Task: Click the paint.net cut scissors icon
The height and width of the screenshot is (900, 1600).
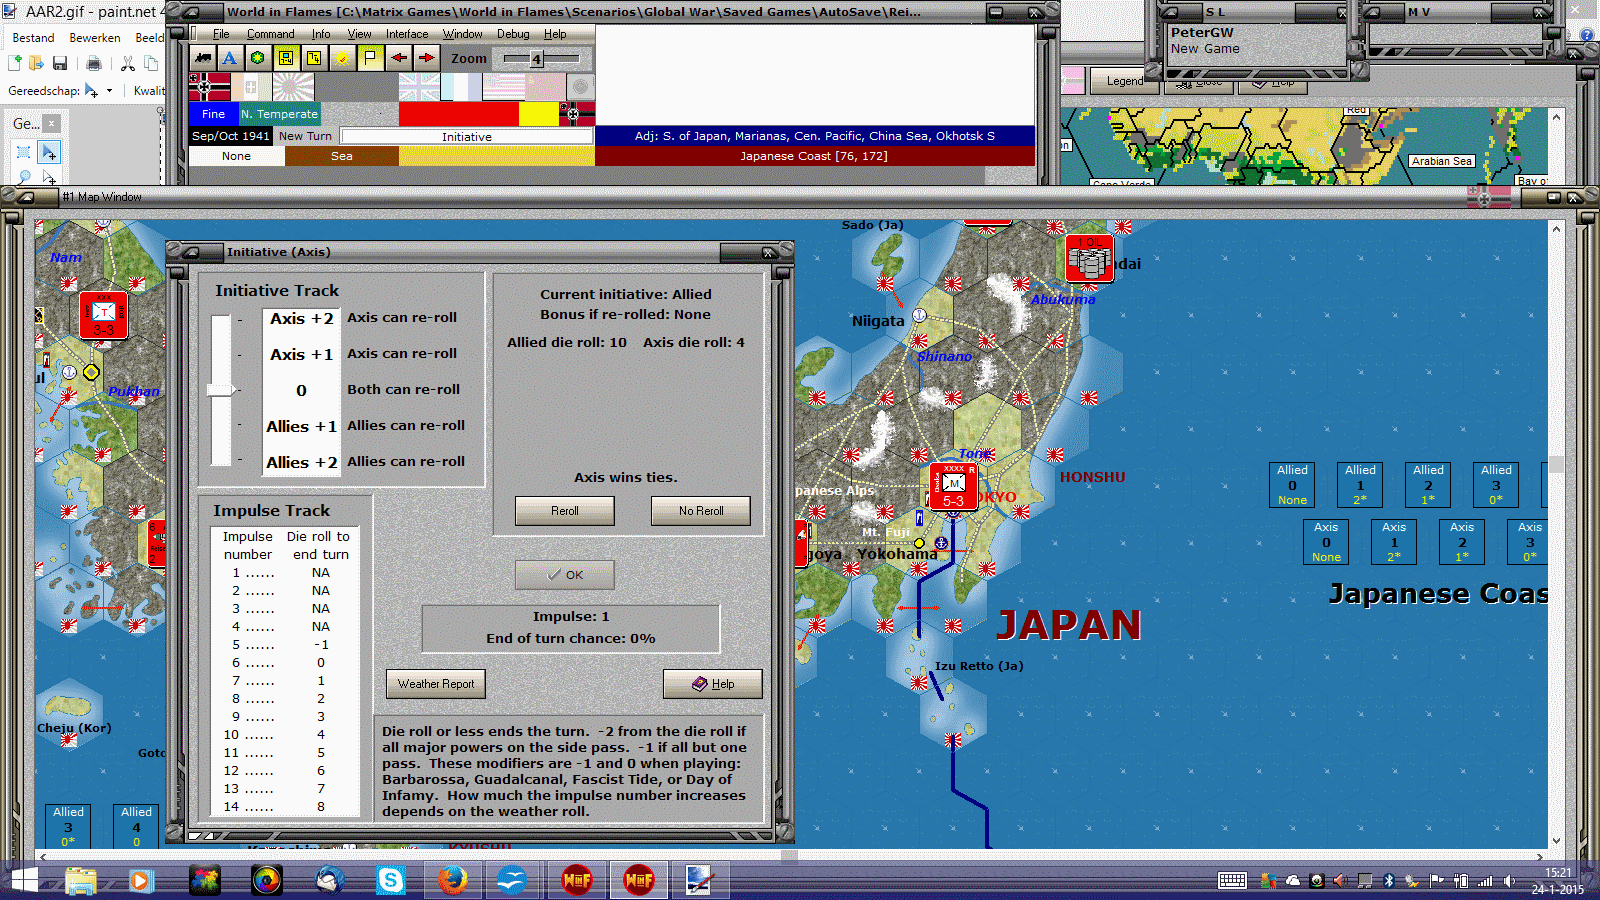Action: 128,64
